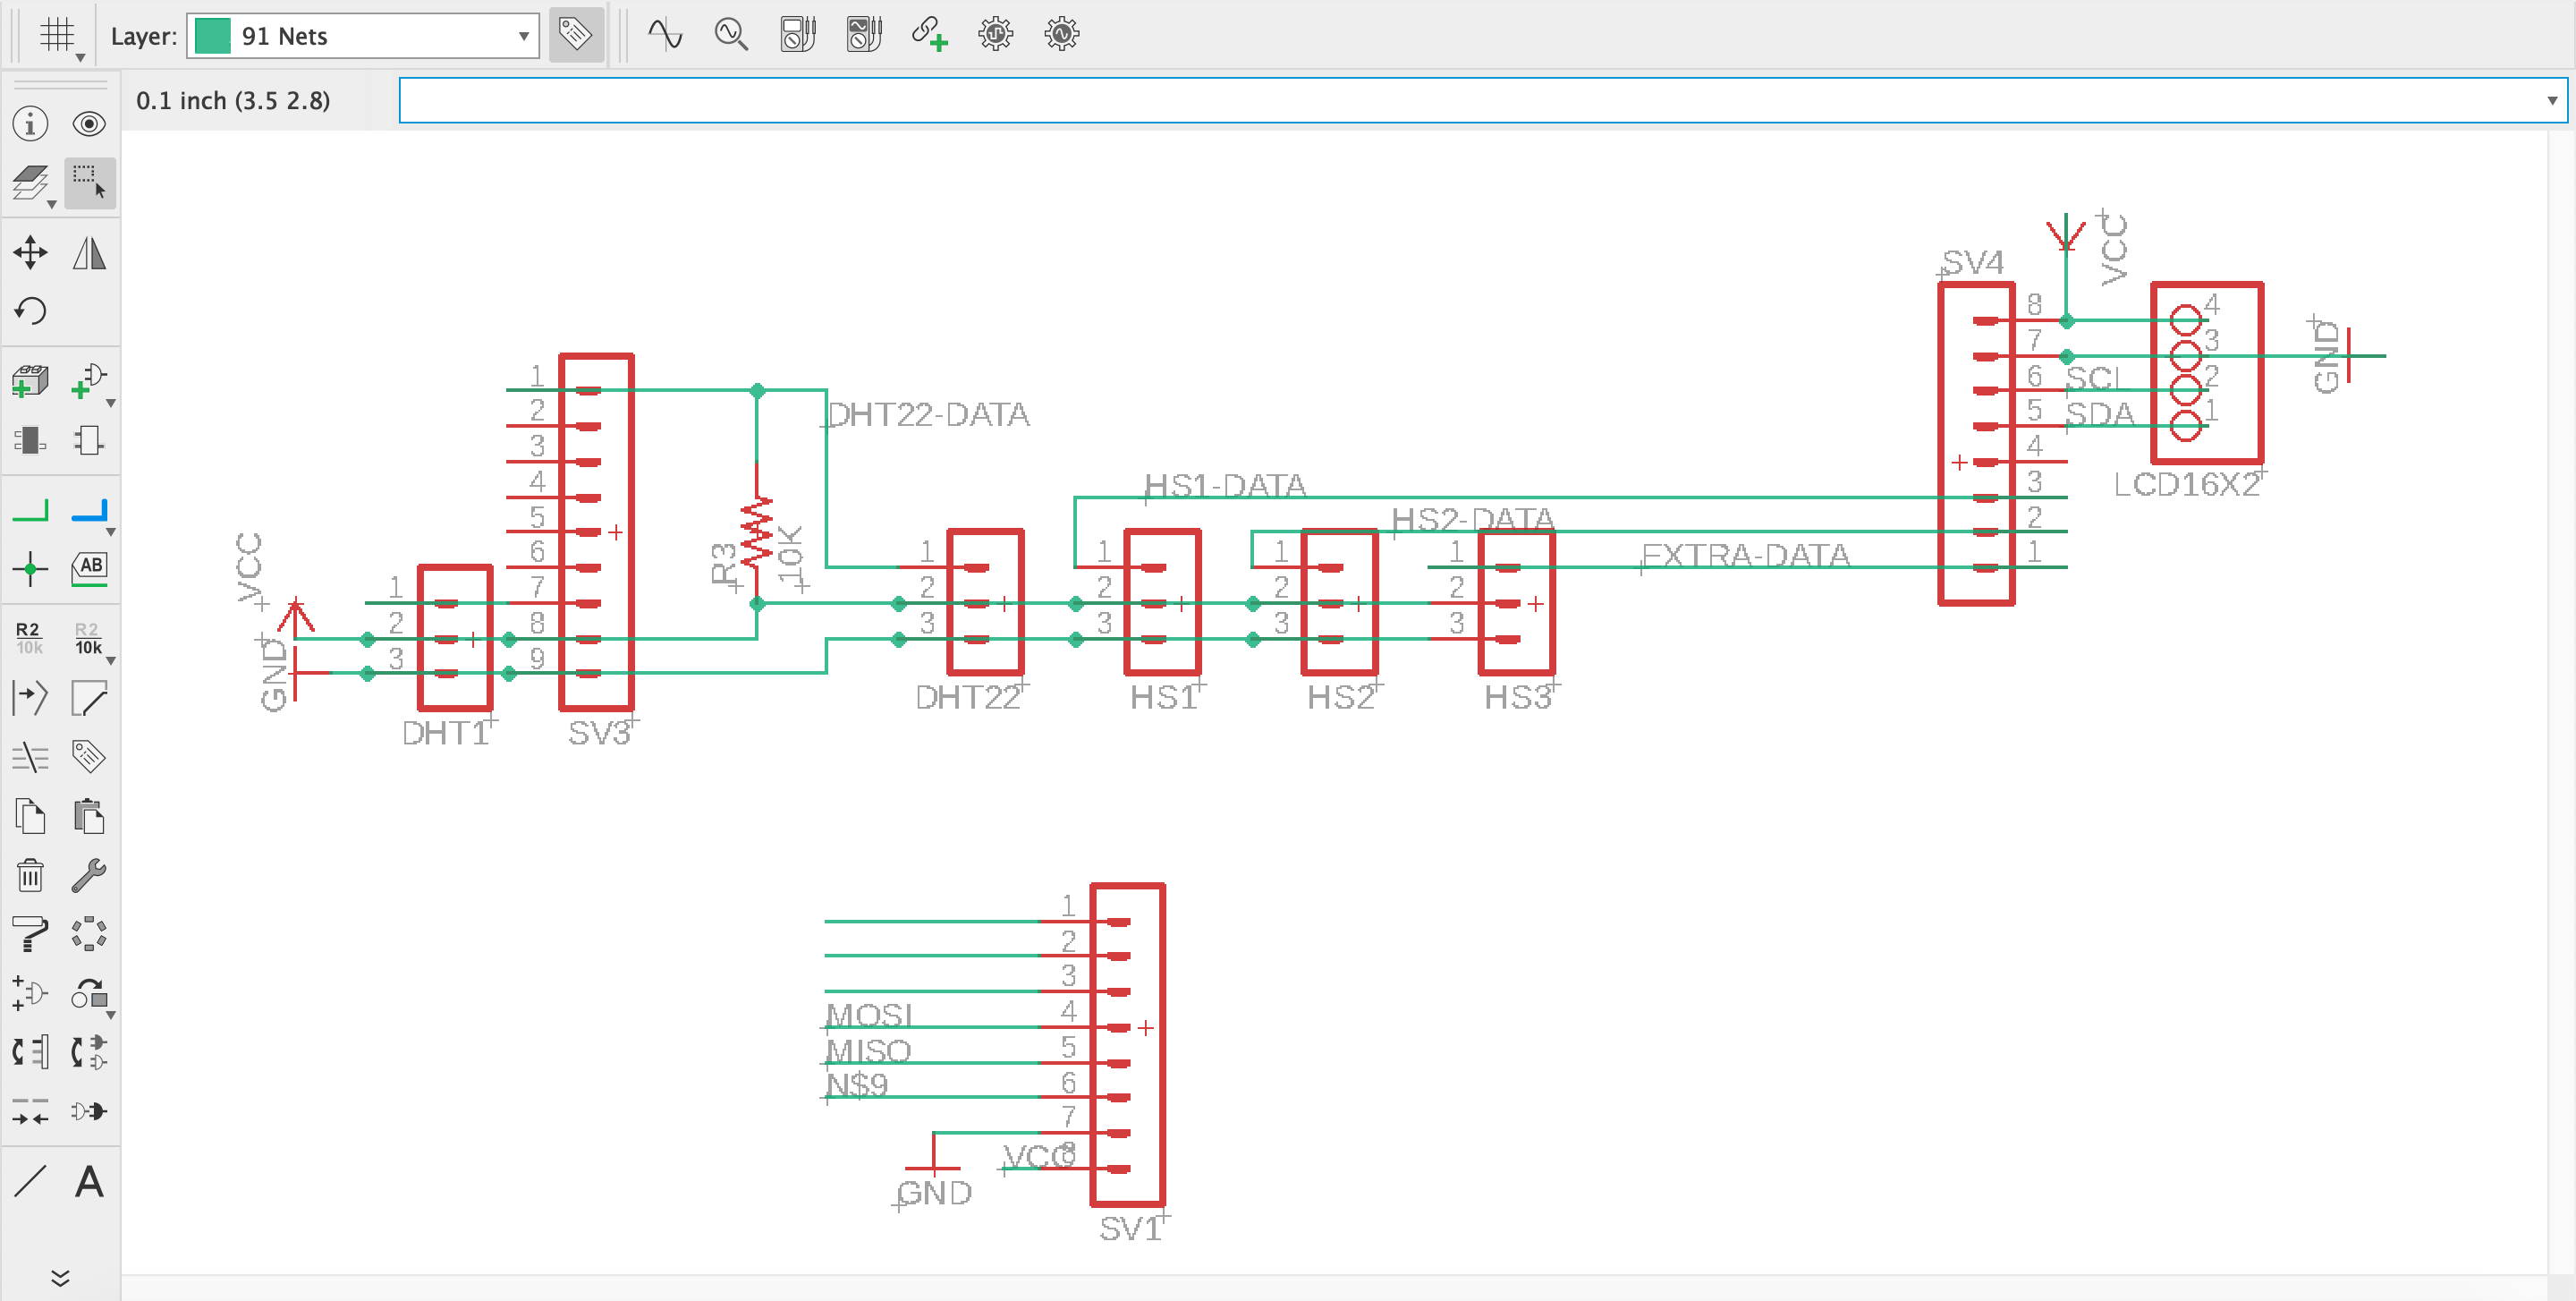The image size is (2576, 1301).
Task: Open the grid settings button
Action: pos(57,35)
